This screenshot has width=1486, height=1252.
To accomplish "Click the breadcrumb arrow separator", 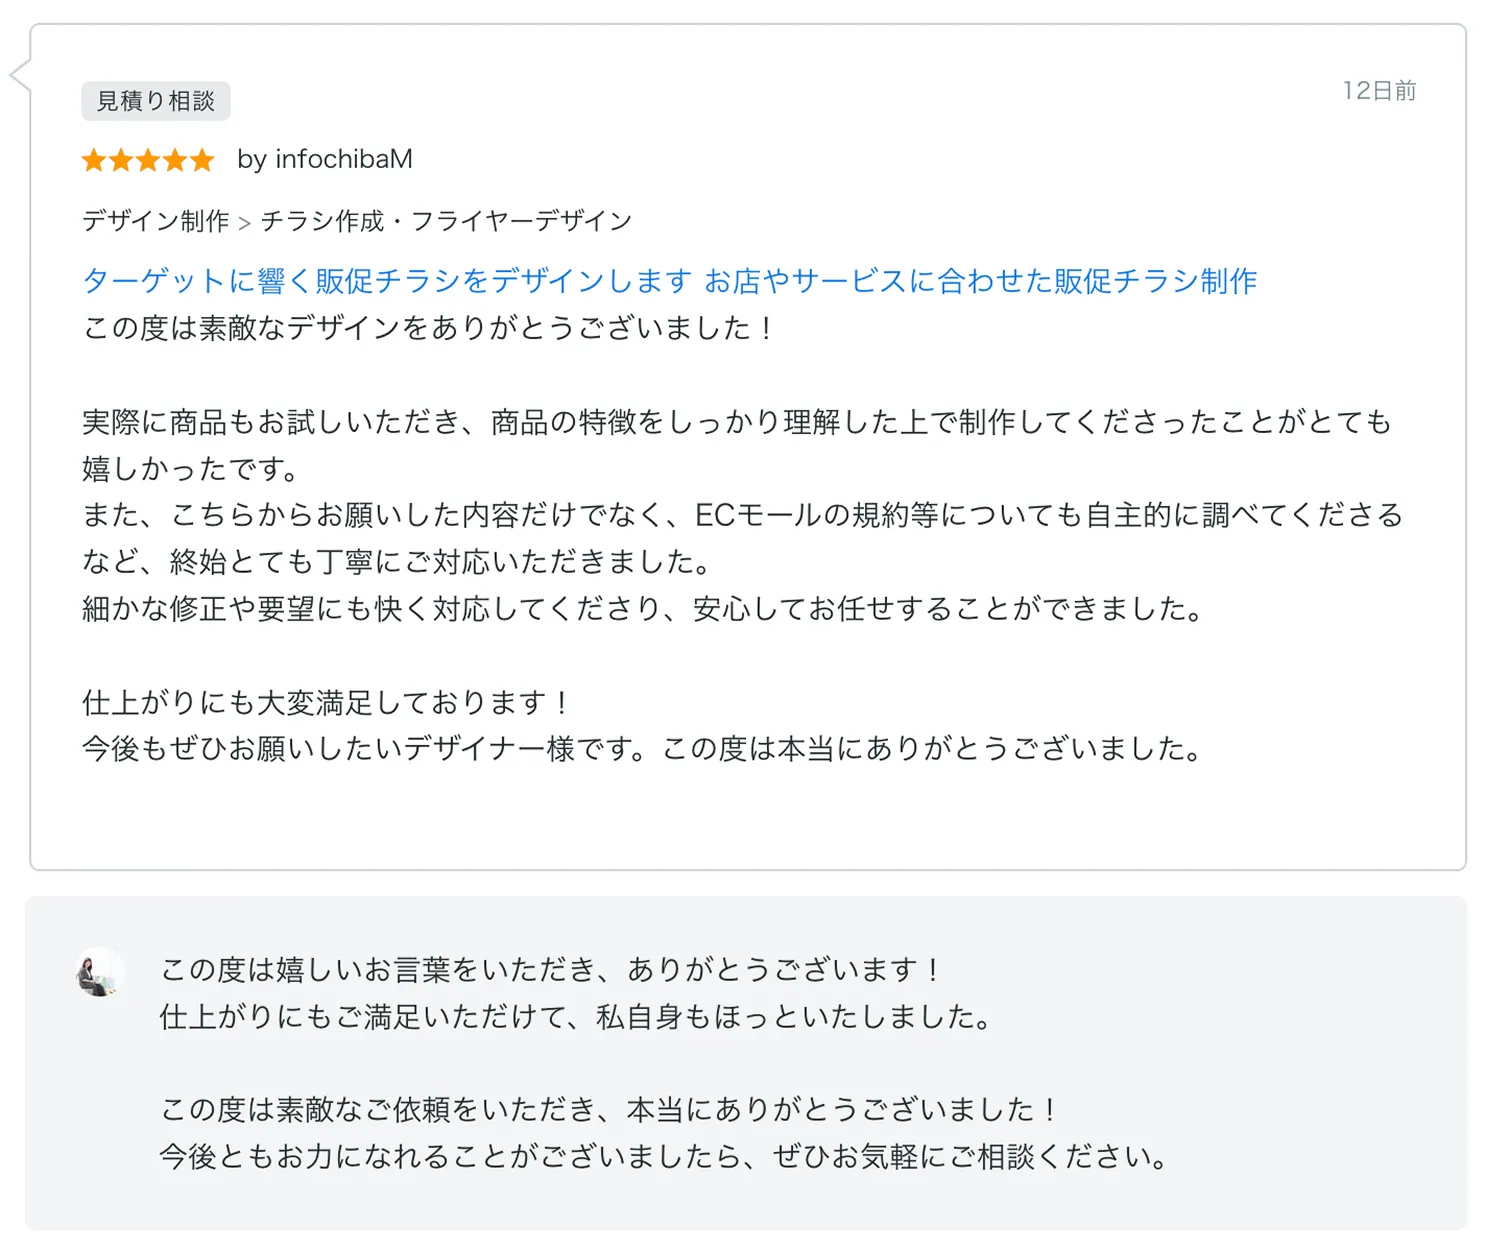I will (245, 222).
